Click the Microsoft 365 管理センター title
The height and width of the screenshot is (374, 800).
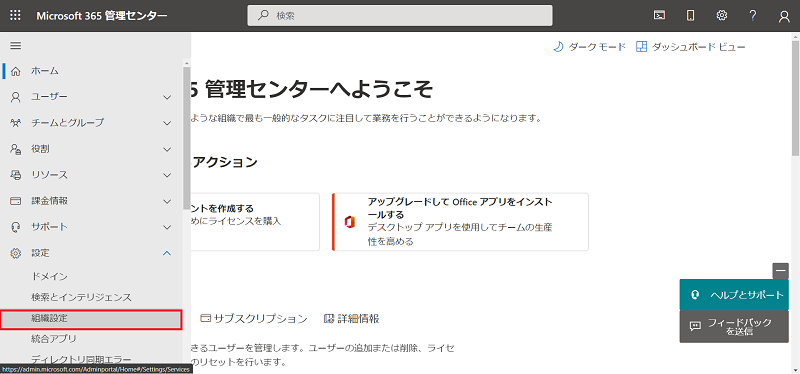tap(102, 16)
